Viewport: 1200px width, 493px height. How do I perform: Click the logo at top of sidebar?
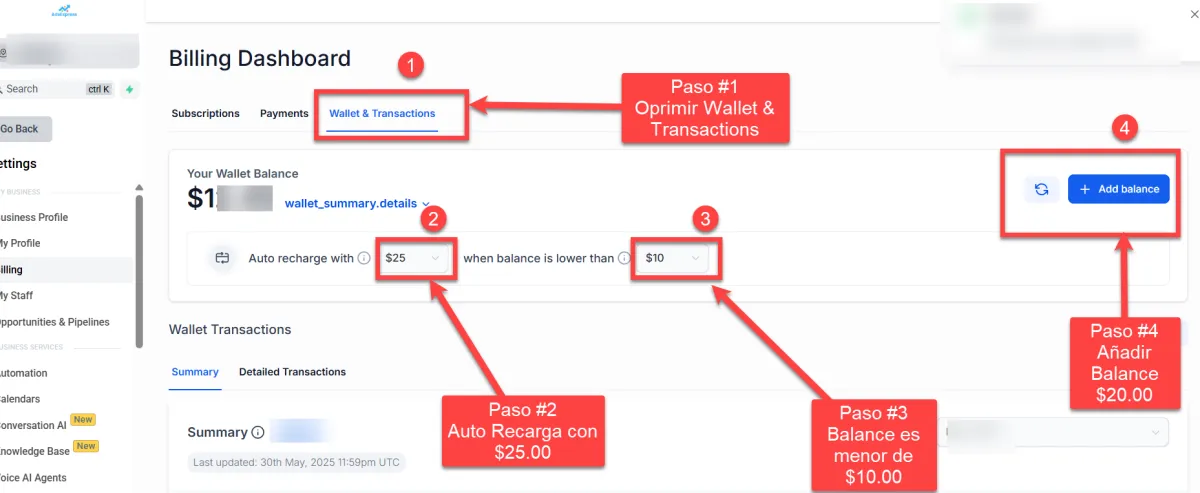pyautogui.click(x=64, y=13)
